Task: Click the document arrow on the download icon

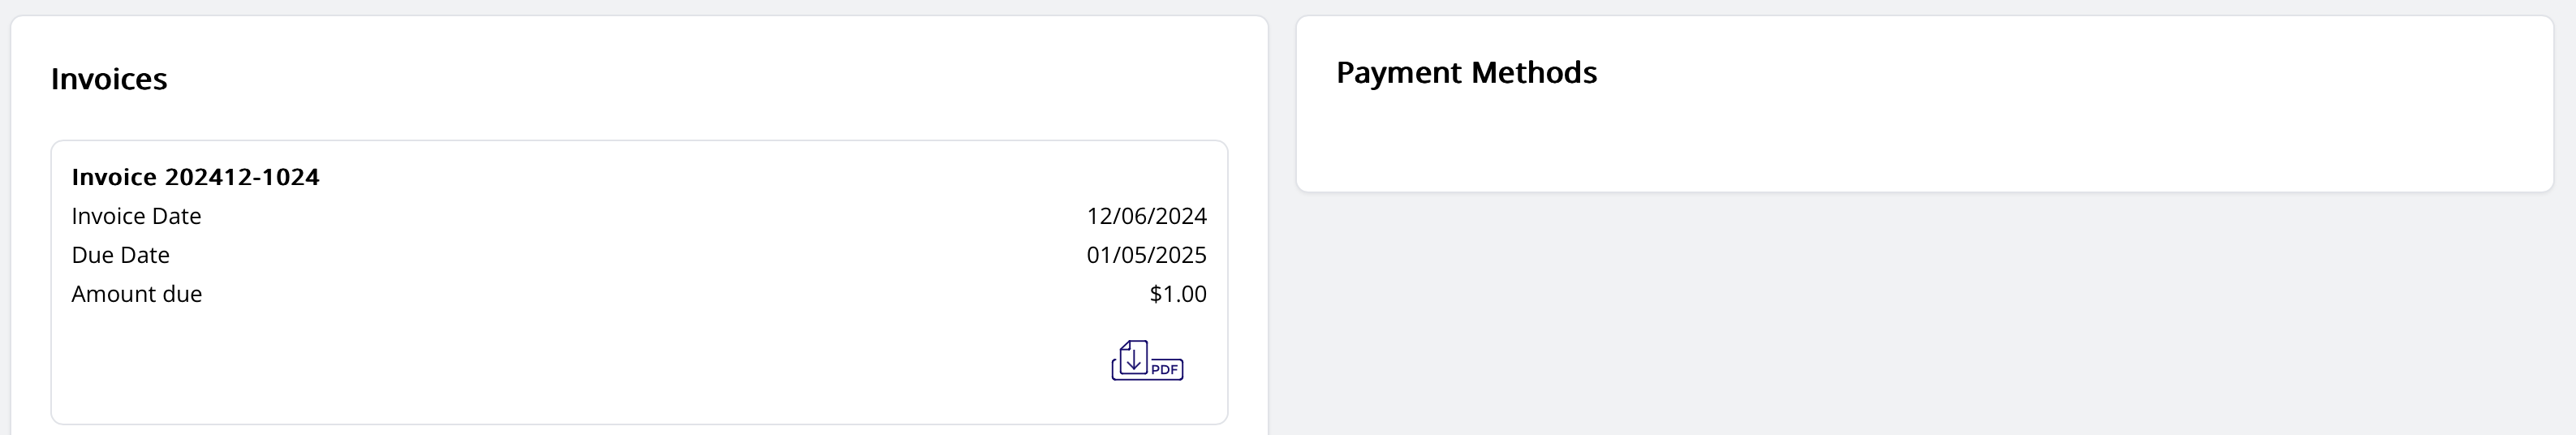Action: coord(1133,358)
